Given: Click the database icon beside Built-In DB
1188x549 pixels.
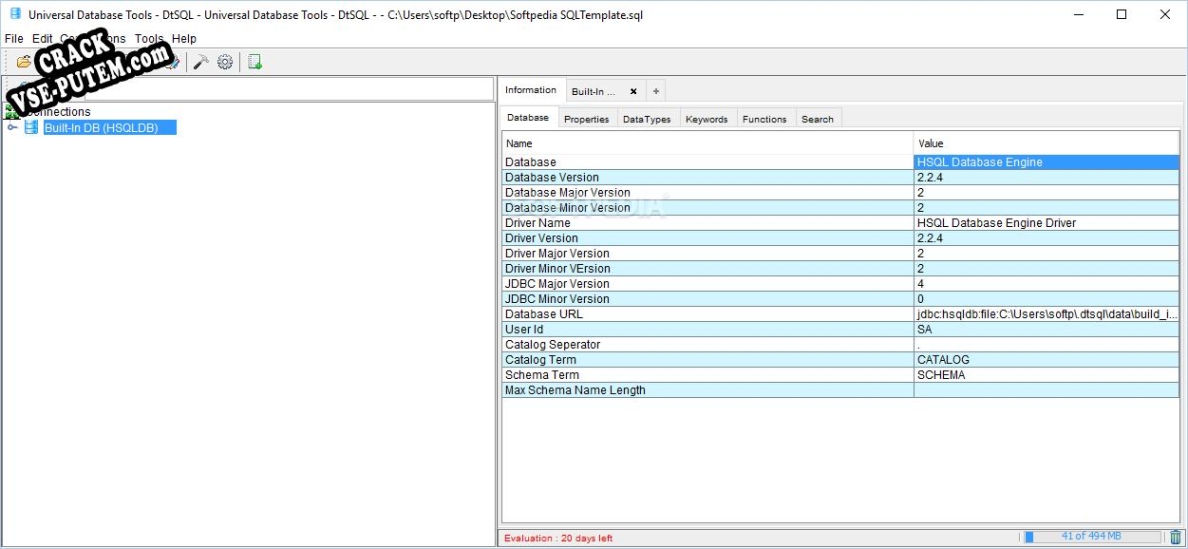Looking at the screenshot, I should coord(31,127).
